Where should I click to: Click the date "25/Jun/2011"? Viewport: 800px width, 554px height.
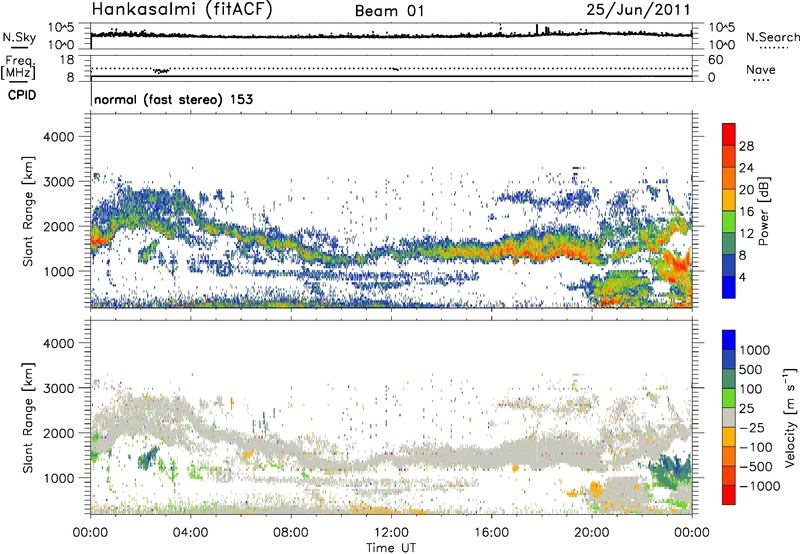click(x=638, y=10)
